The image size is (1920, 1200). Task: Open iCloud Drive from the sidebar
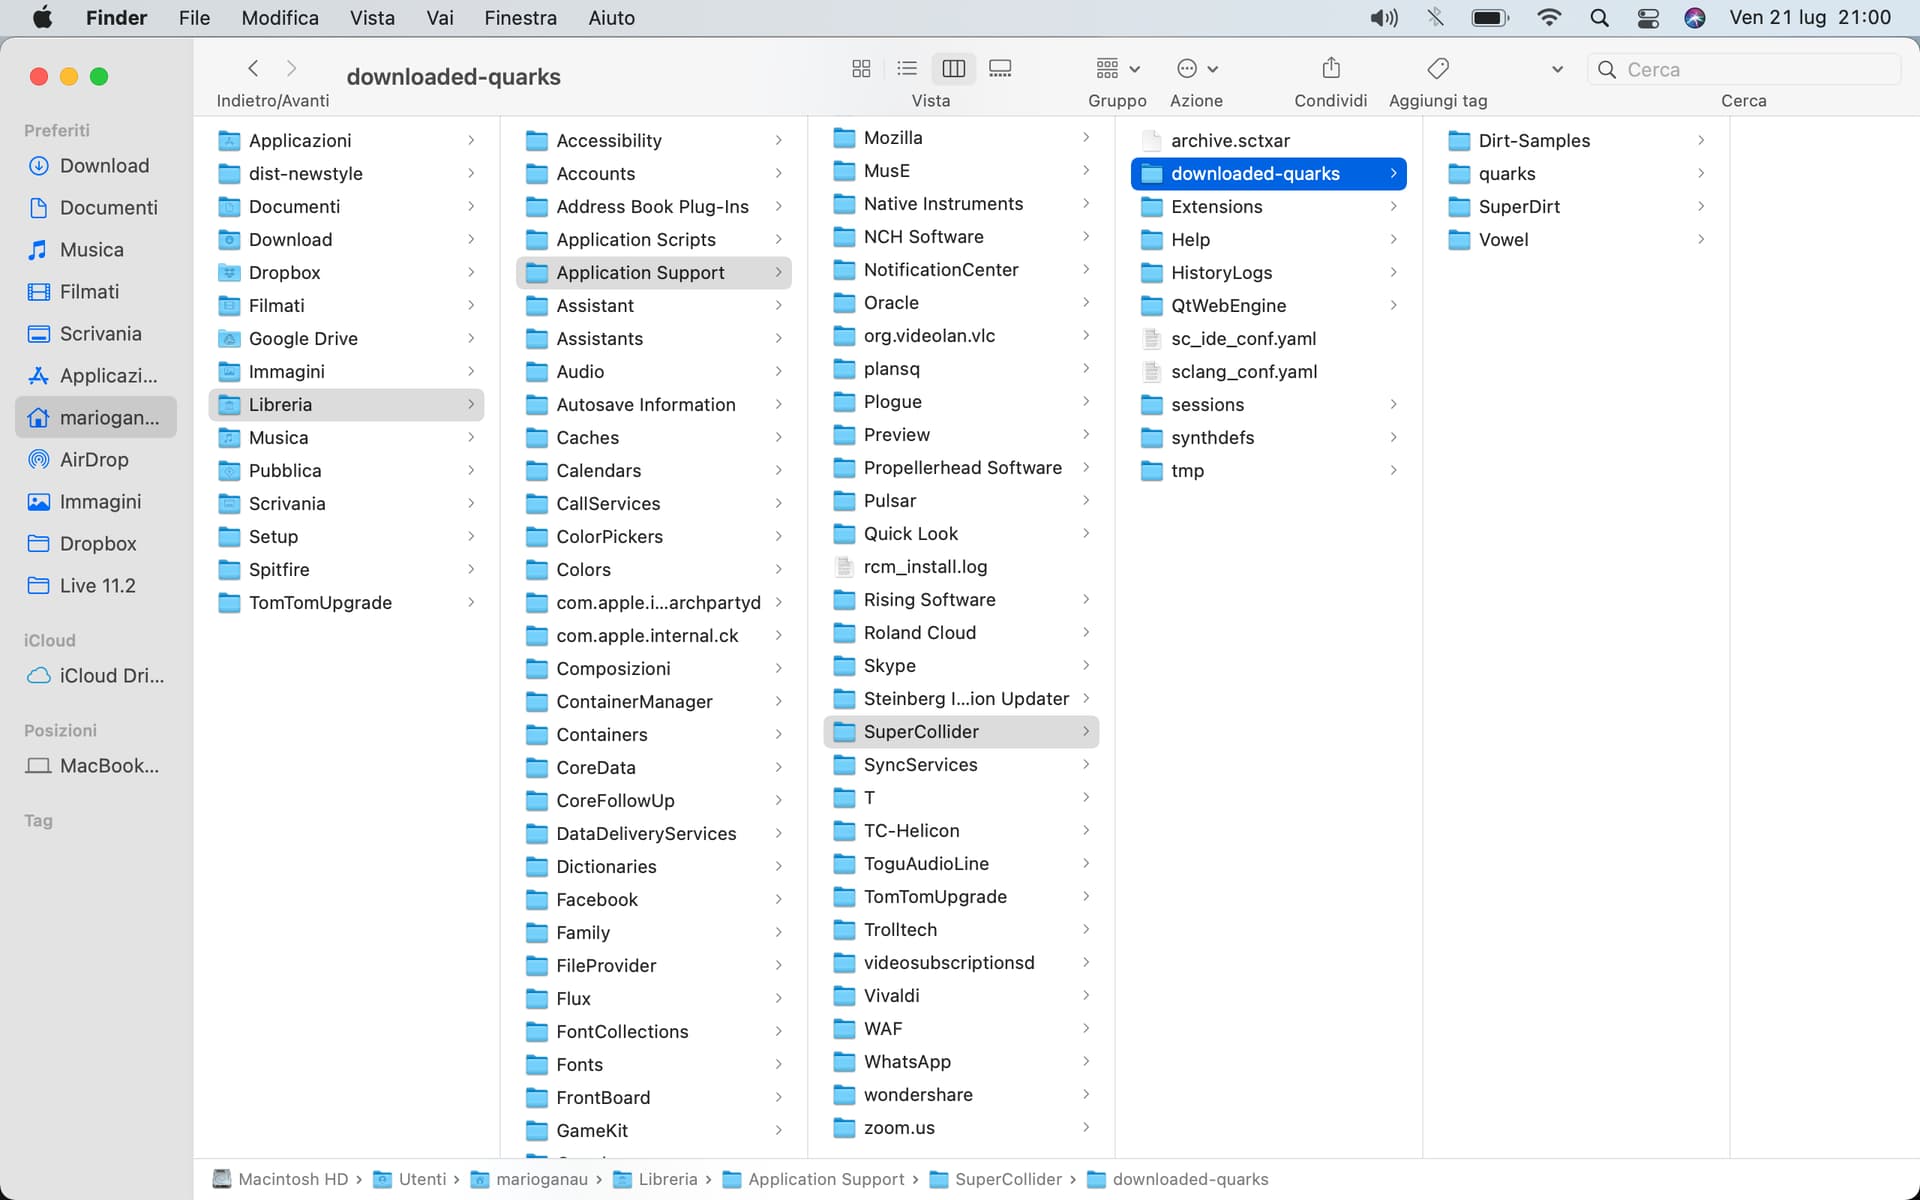pos(111,676)
